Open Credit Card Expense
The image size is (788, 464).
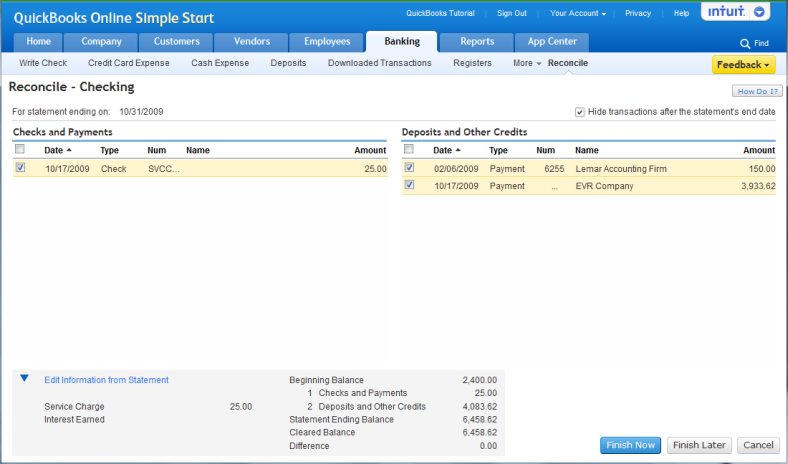[x=129, y=63]
